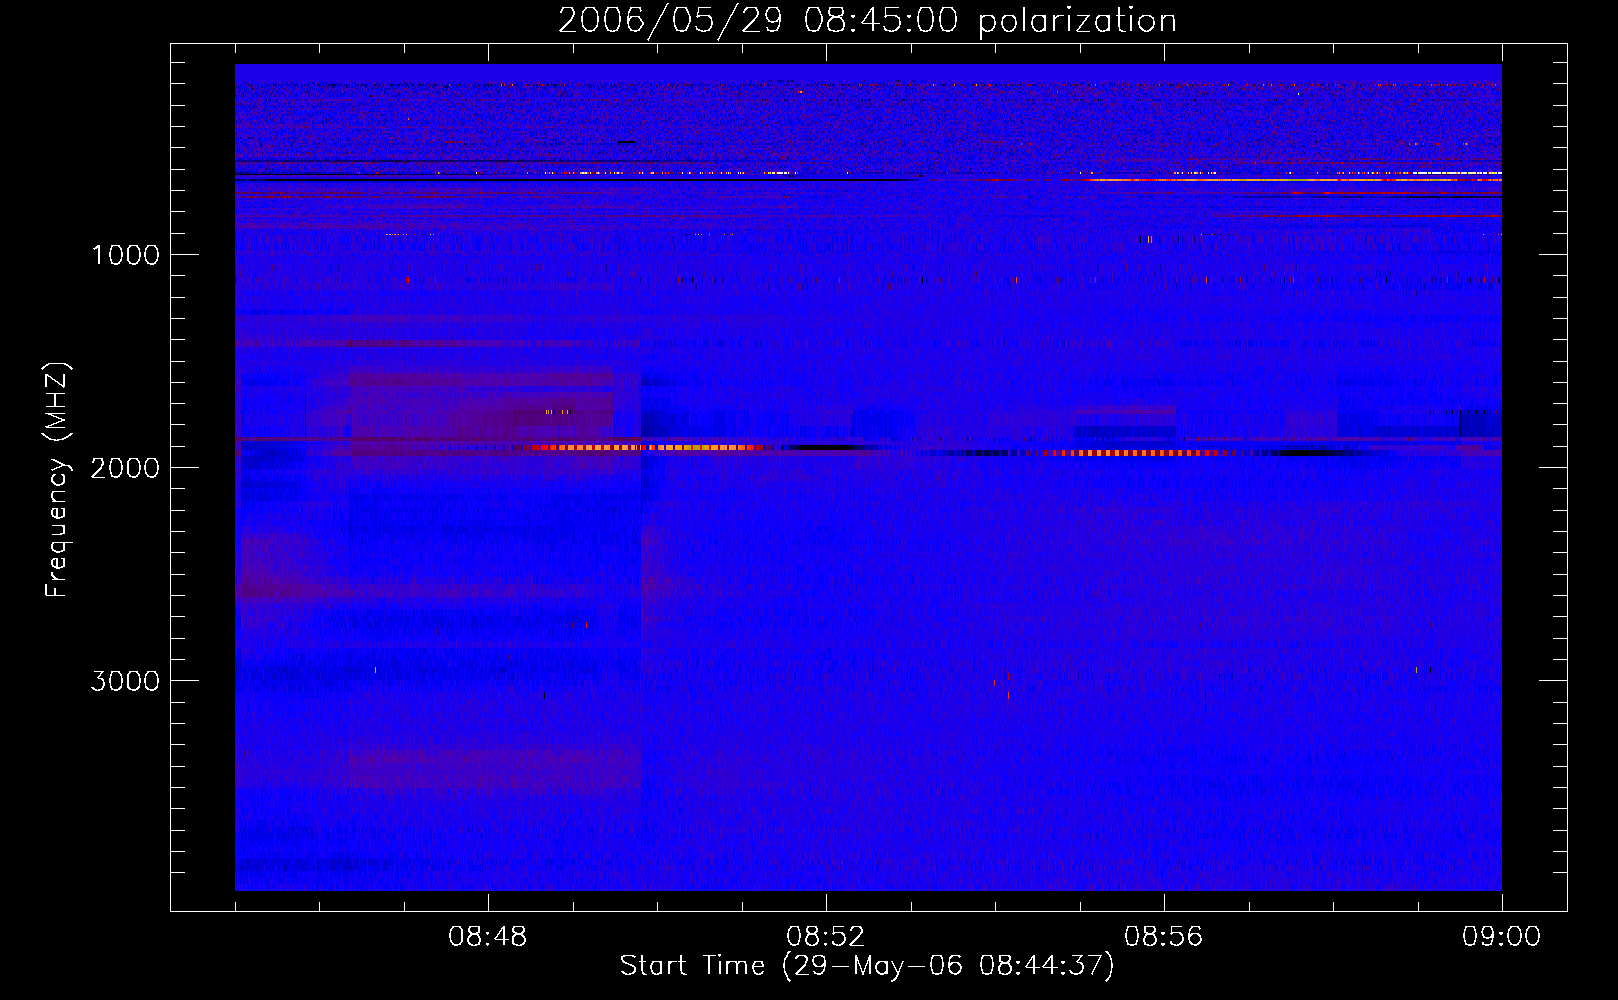The height and width of the screenshot is (1000, 1618).
Task: Click the 09:00 time axis label
Action: pyautogui.click(x=1502, y=937)
